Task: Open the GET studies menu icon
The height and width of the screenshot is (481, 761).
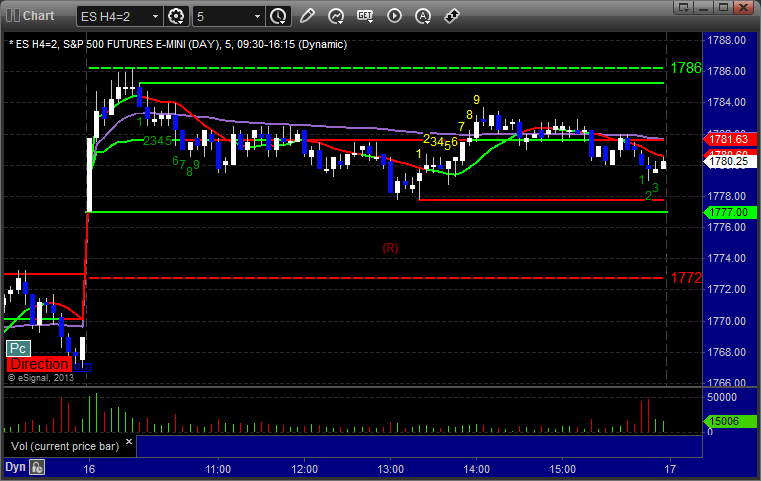Action: 365,16
